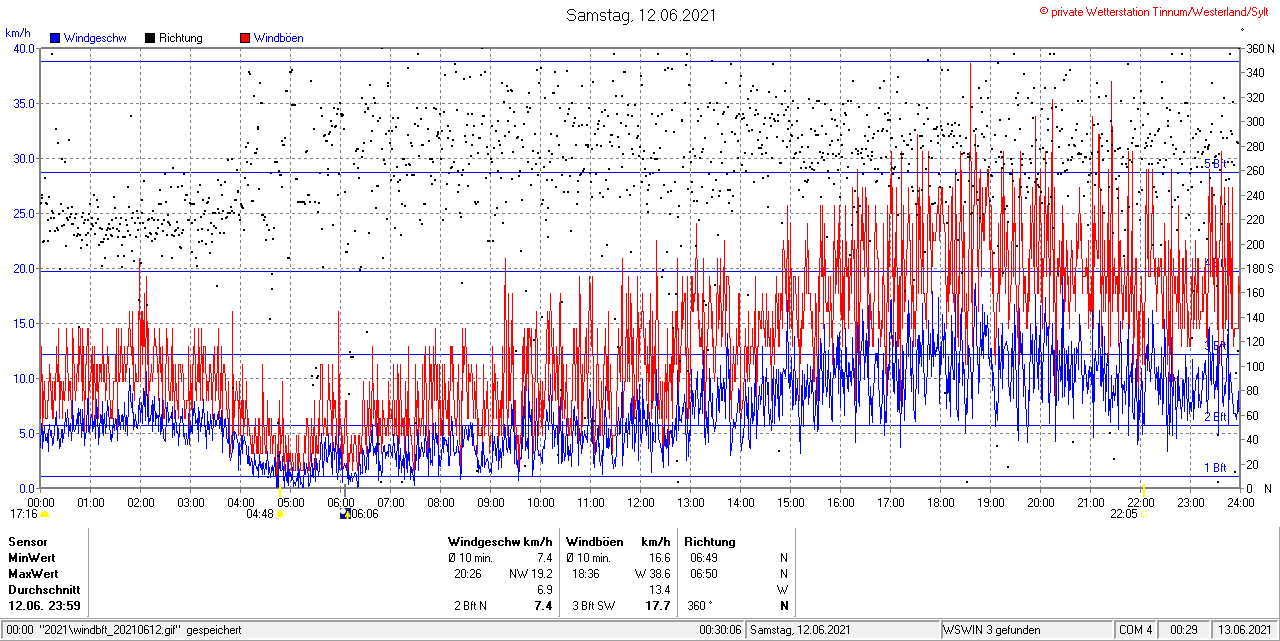Click the average gust value 13.4

point(660,590)
